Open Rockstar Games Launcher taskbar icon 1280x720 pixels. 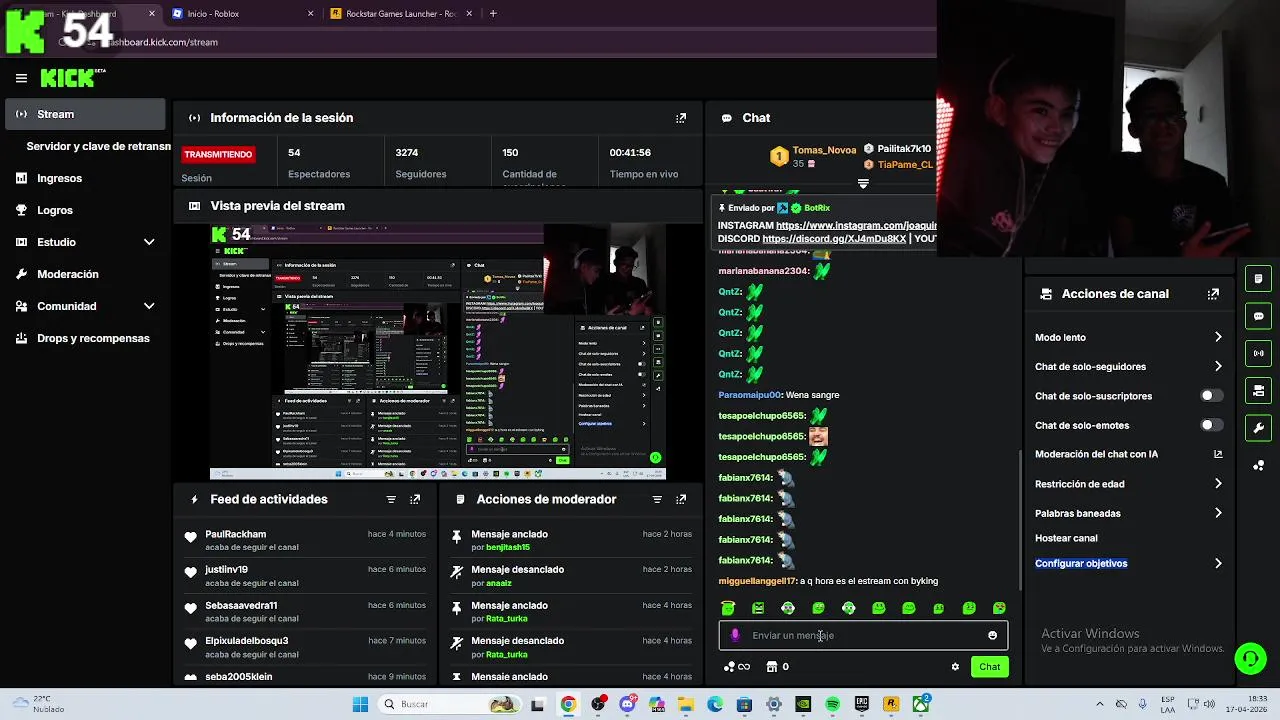point(891,704)
